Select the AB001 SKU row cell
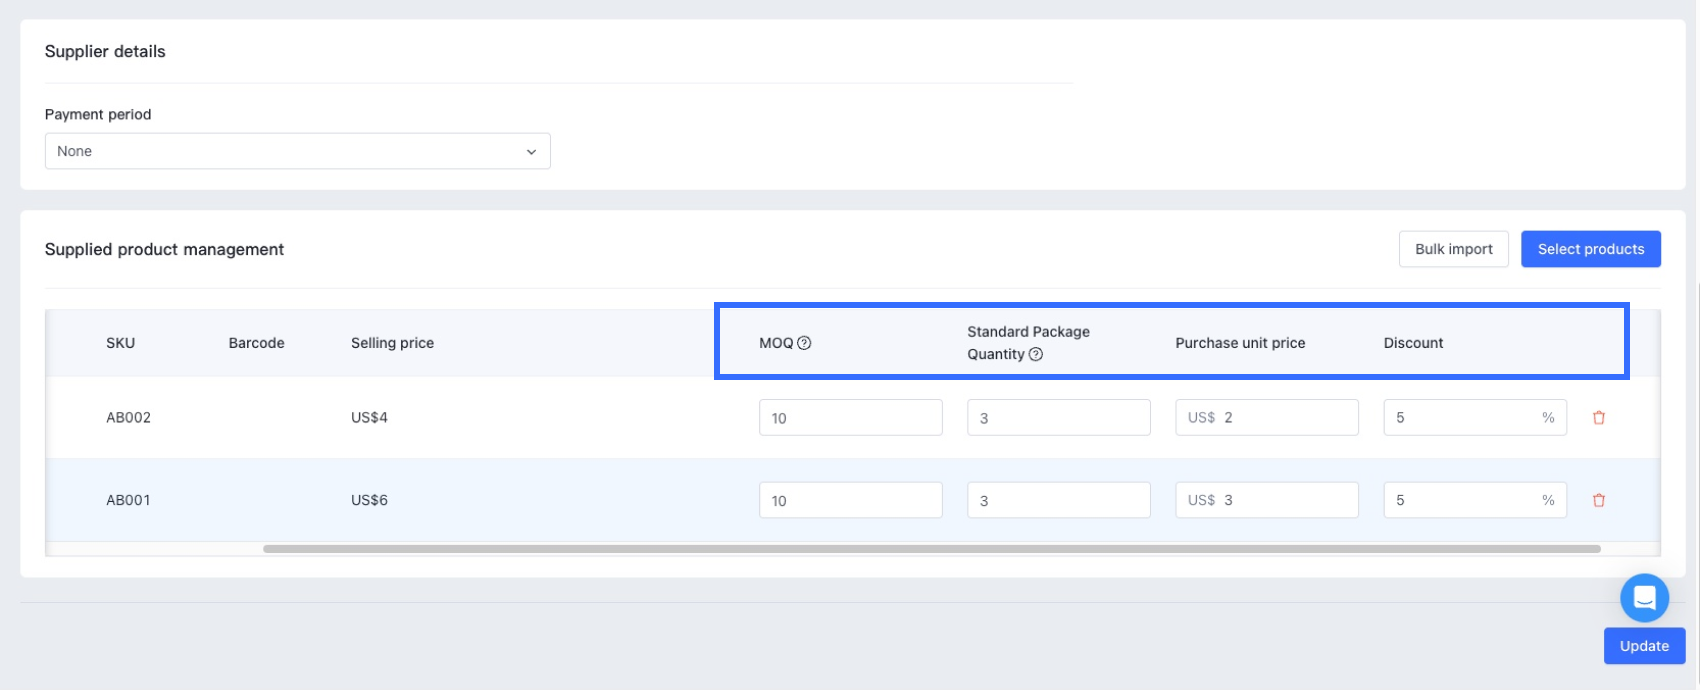Viewport: 1700px width, 690px height. pyautogui.click(x=128, y=500)
